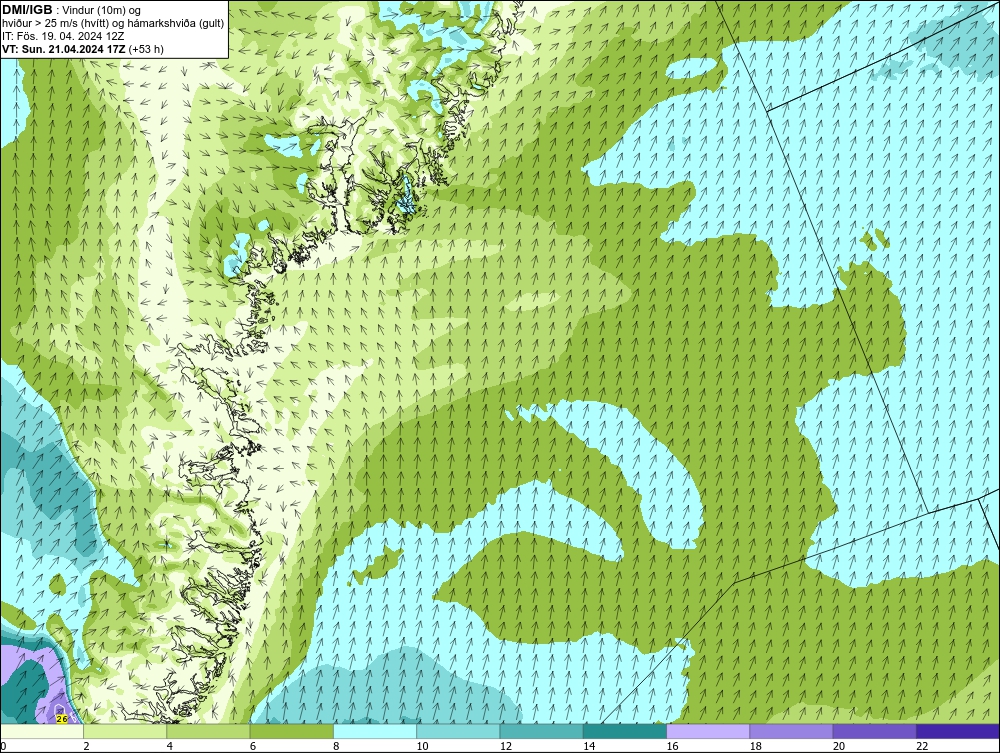The image size is (1000, 753).
Task: Click the cyan 10–12 m/s legend swatch
Action: click(x=458, y=731)
